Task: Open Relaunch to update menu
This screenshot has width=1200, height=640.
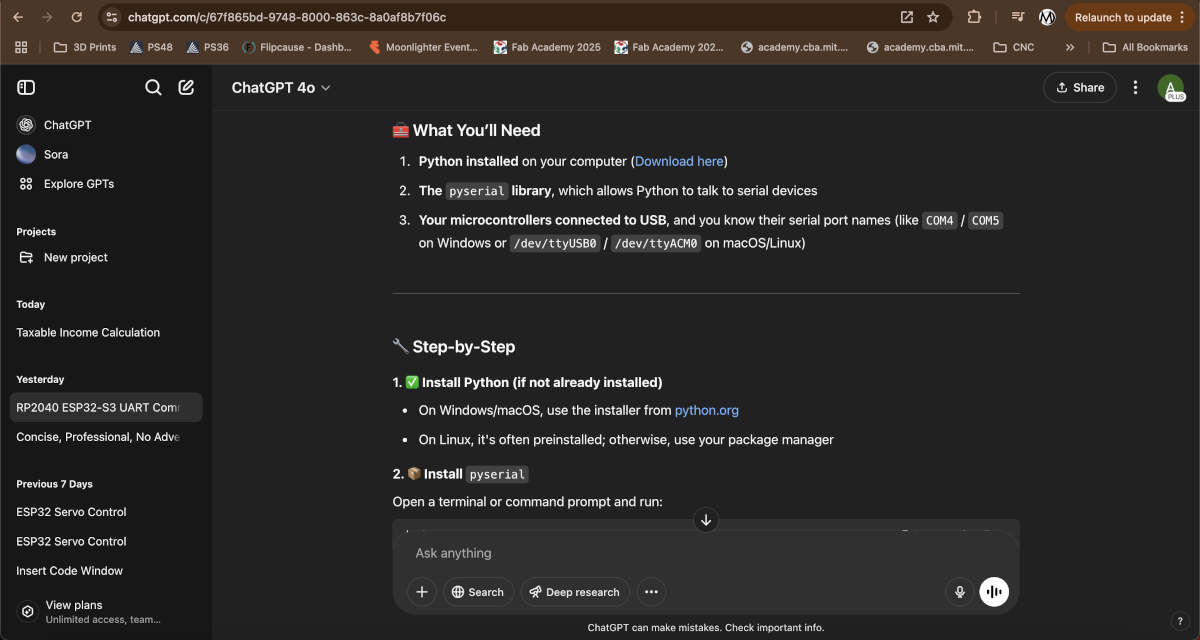Action: [1129, 17]
